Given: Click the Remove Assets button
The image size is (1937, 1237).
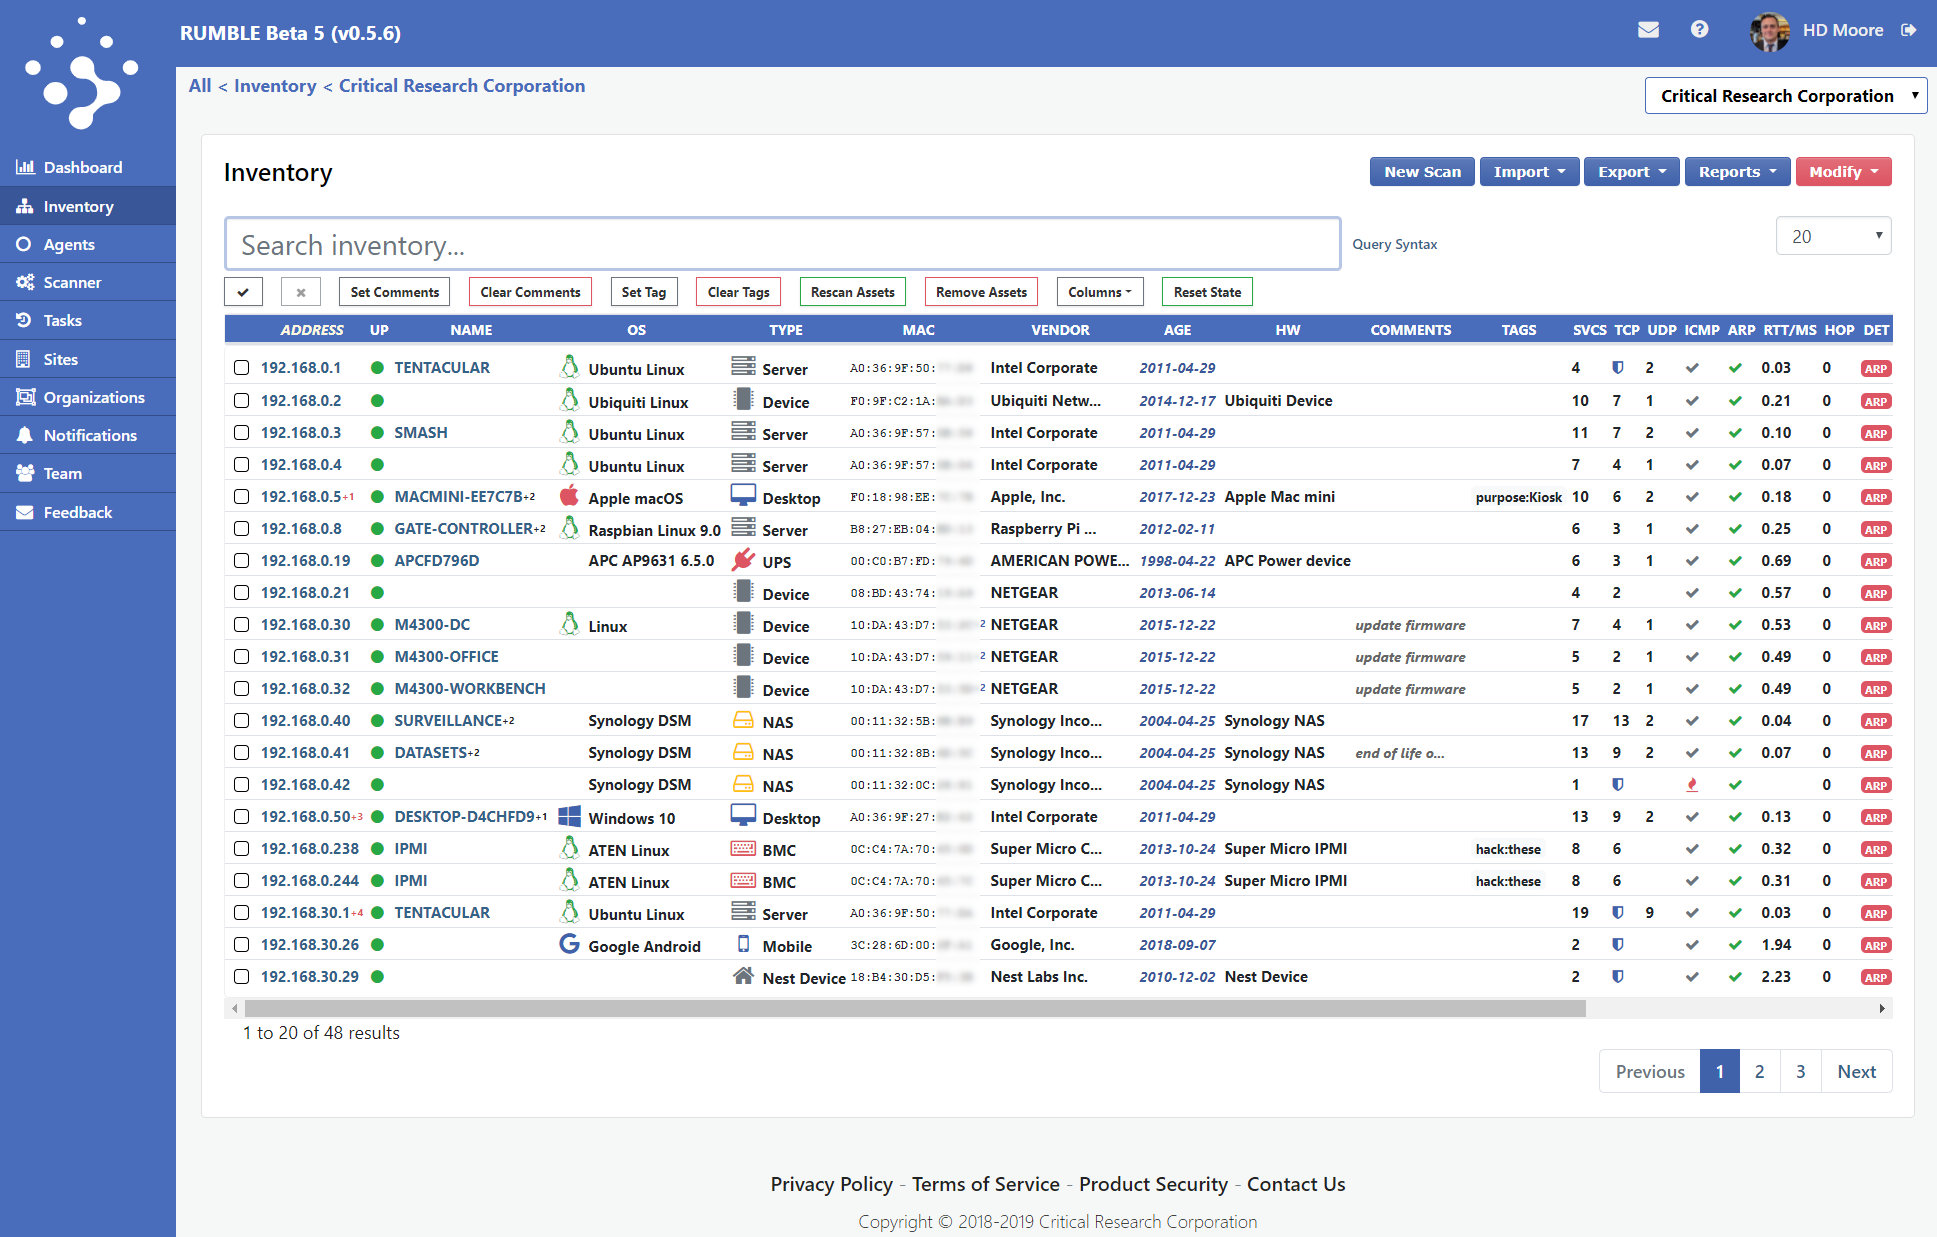Looking at the screenshot, I should click(x=981, y=292).
